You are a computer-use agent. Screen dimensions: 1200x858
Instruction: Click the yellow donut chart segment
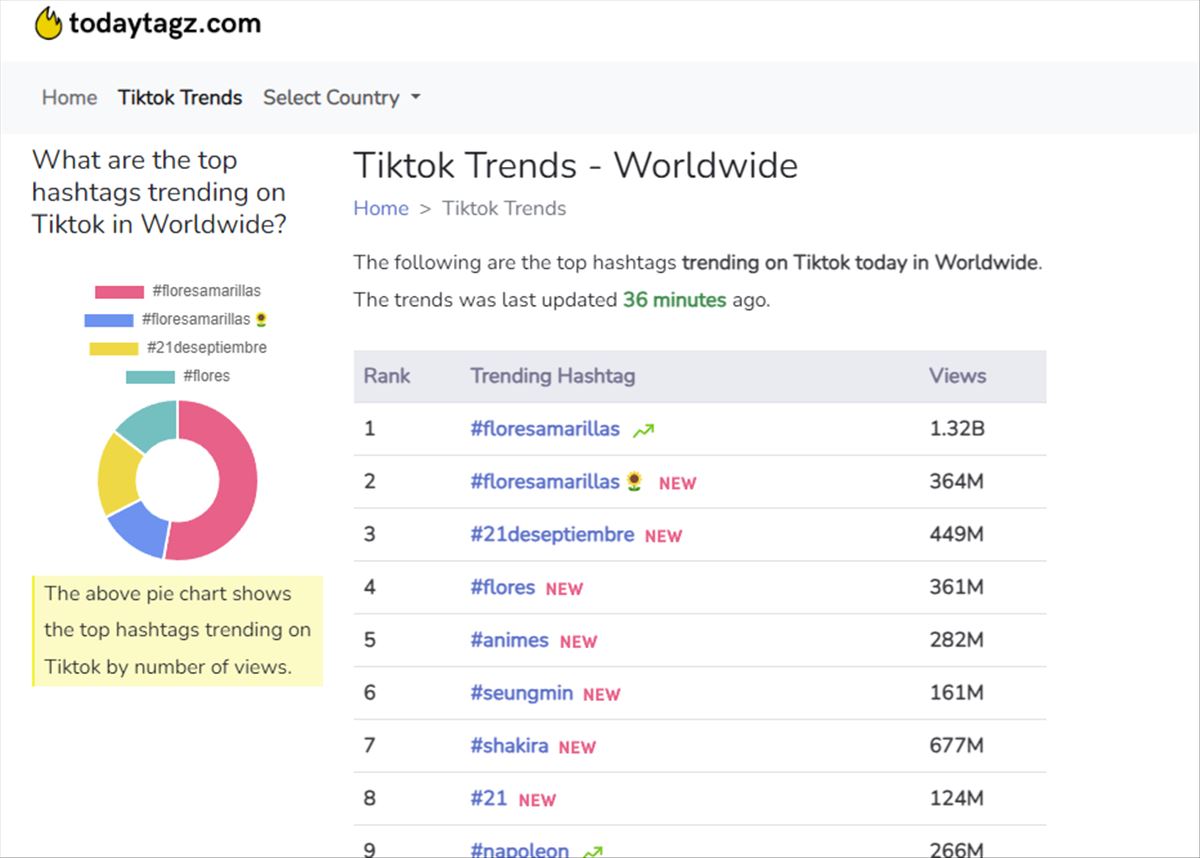118,474
